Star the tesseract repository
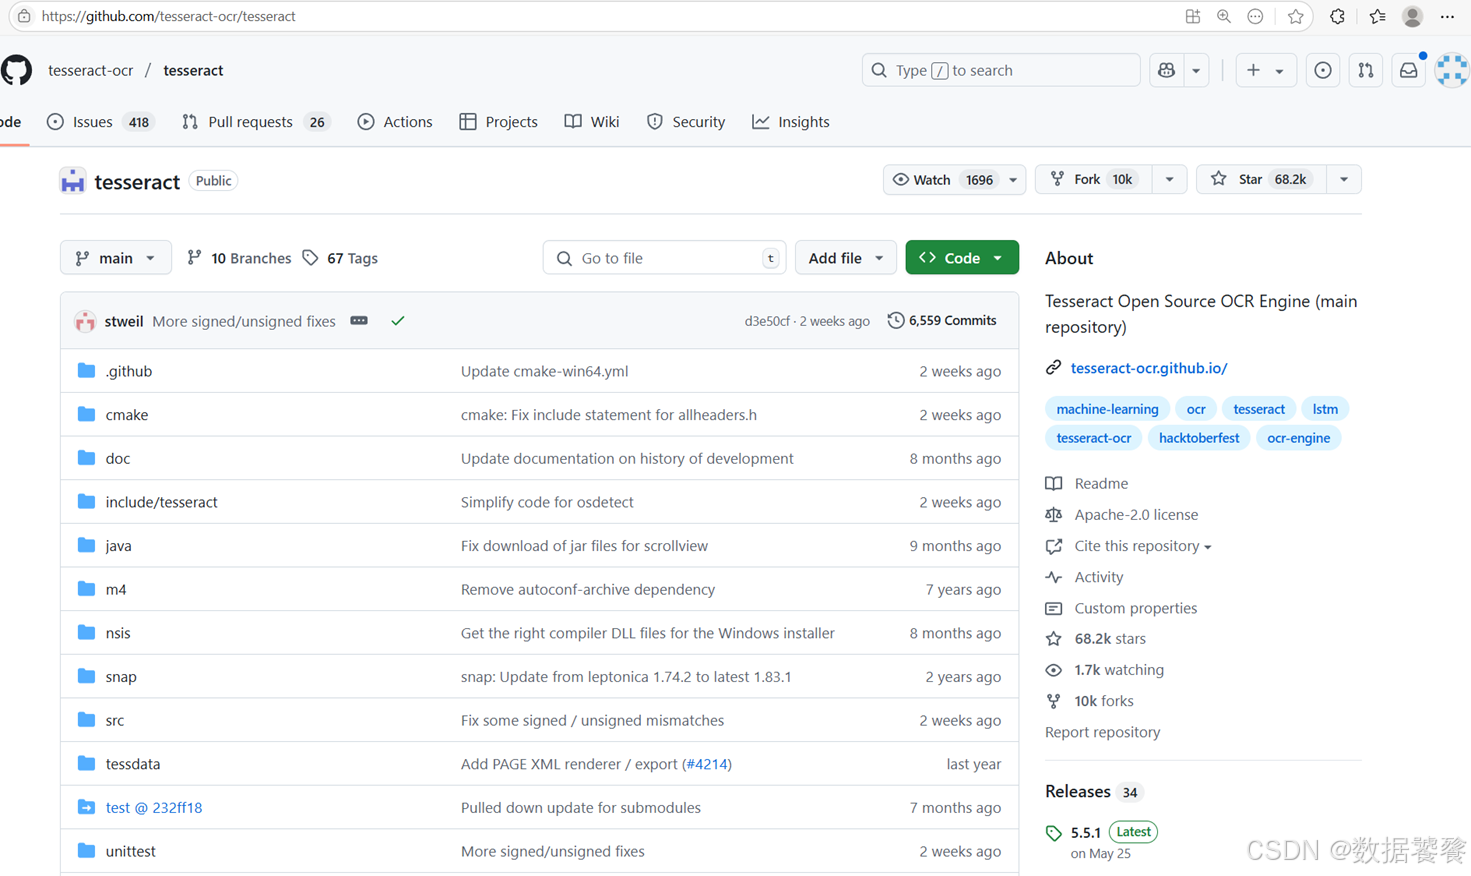 (x=1260, y=179)
